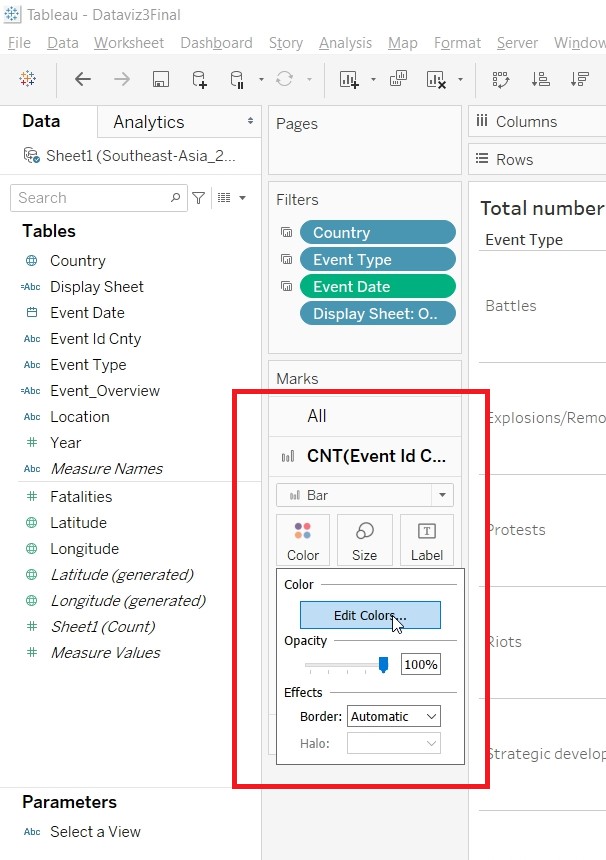The image size is (606, 860).
Task: Sort ascending using the toolbar icon
Action: pos(539,80)
